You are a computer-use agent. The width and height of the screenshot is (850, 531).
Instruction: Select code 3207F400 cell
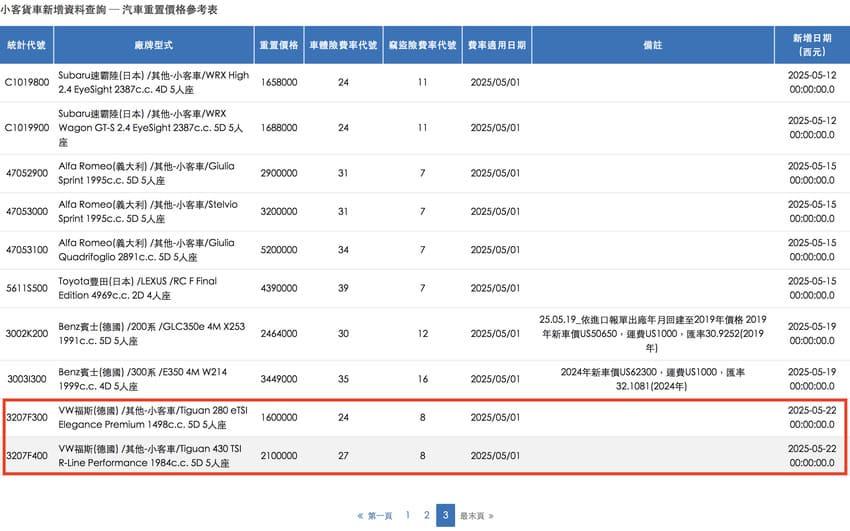27,456
